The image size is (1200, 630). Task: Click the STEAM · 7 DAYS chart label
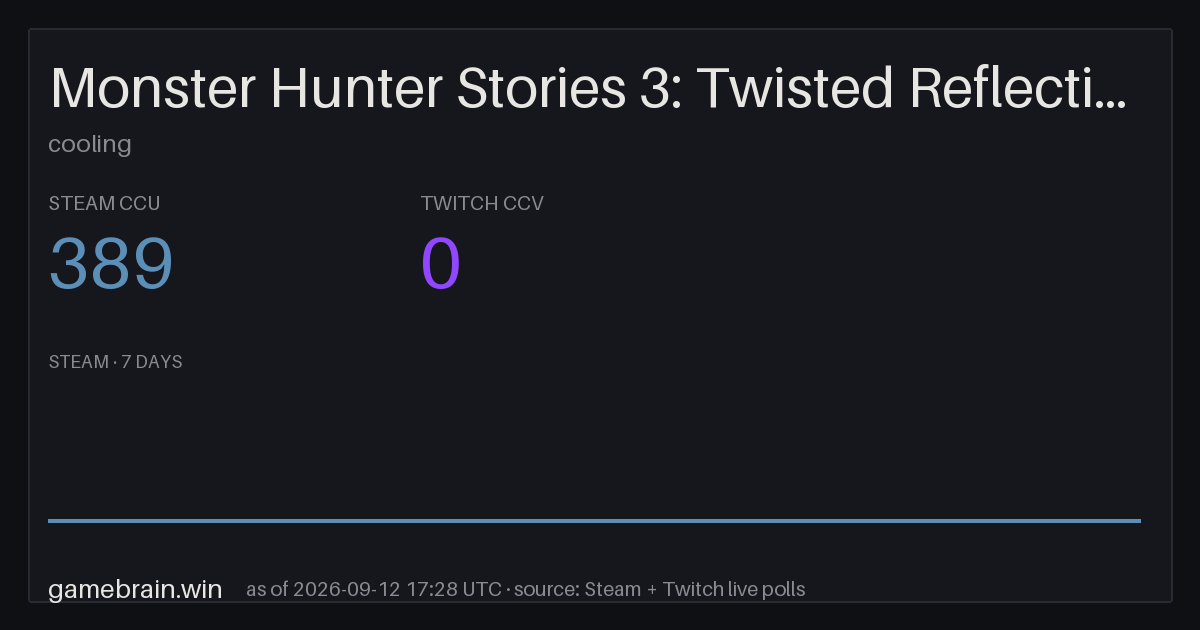coord(116,362)
